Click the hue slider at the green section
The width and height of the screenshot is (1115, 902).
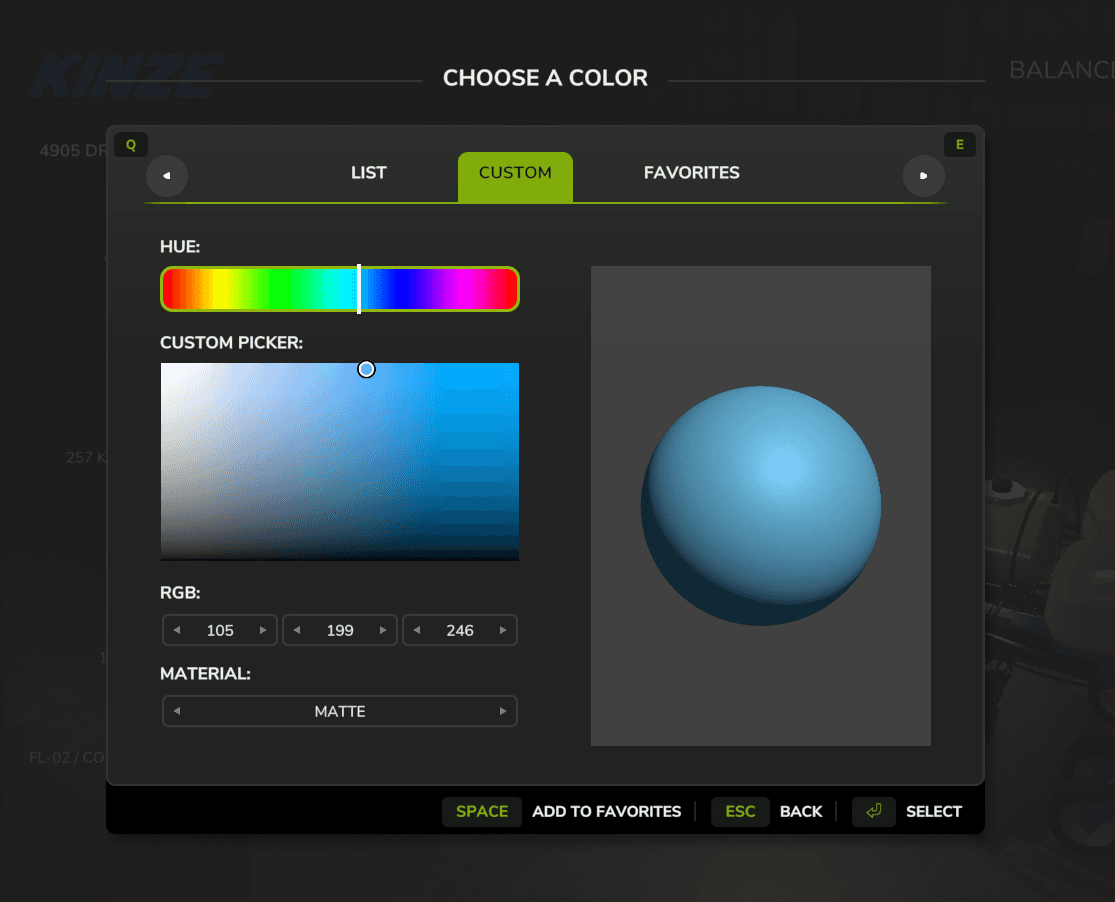[x=281, y=289]
